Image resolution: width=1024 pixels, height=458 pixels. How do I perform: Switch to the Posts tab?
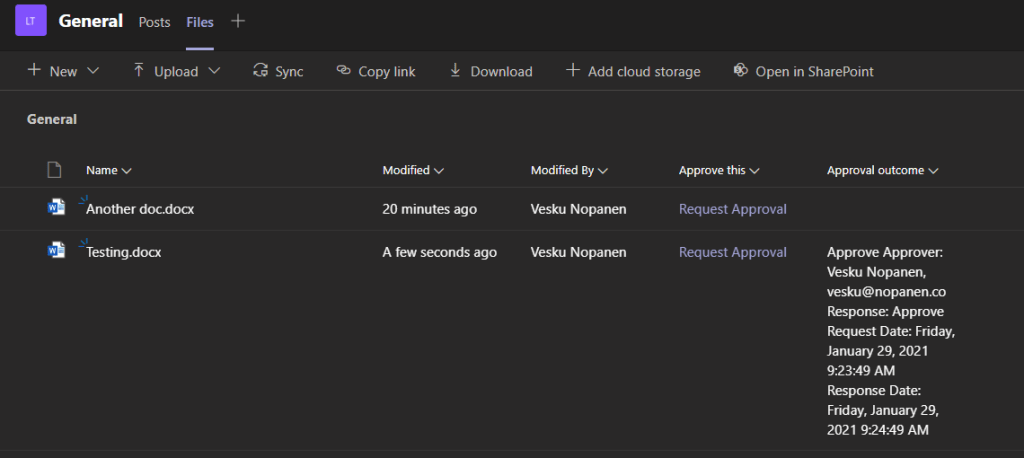tap(154, 22)
